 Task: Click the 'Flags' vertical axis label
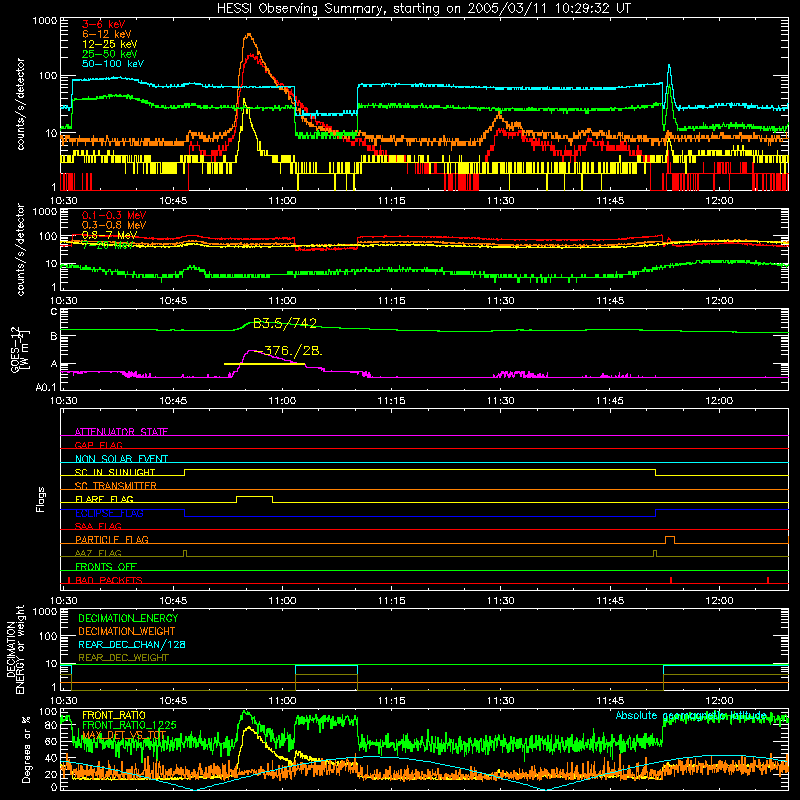41,499
